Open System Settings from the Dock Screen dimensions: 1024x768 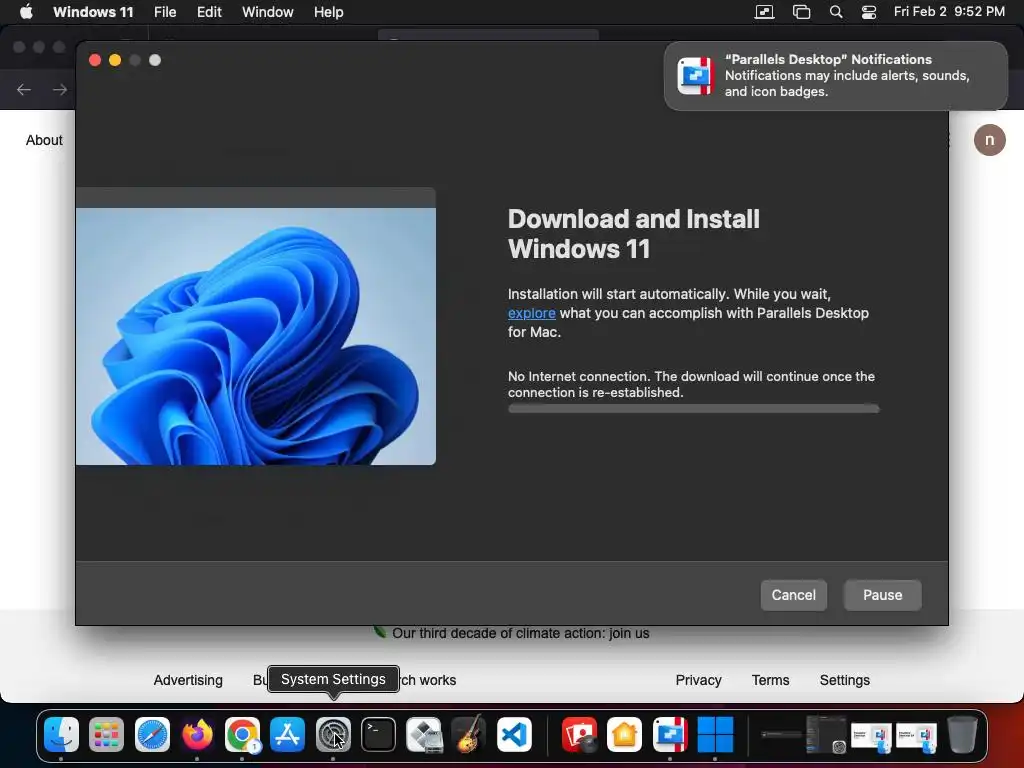pos(333,734)
